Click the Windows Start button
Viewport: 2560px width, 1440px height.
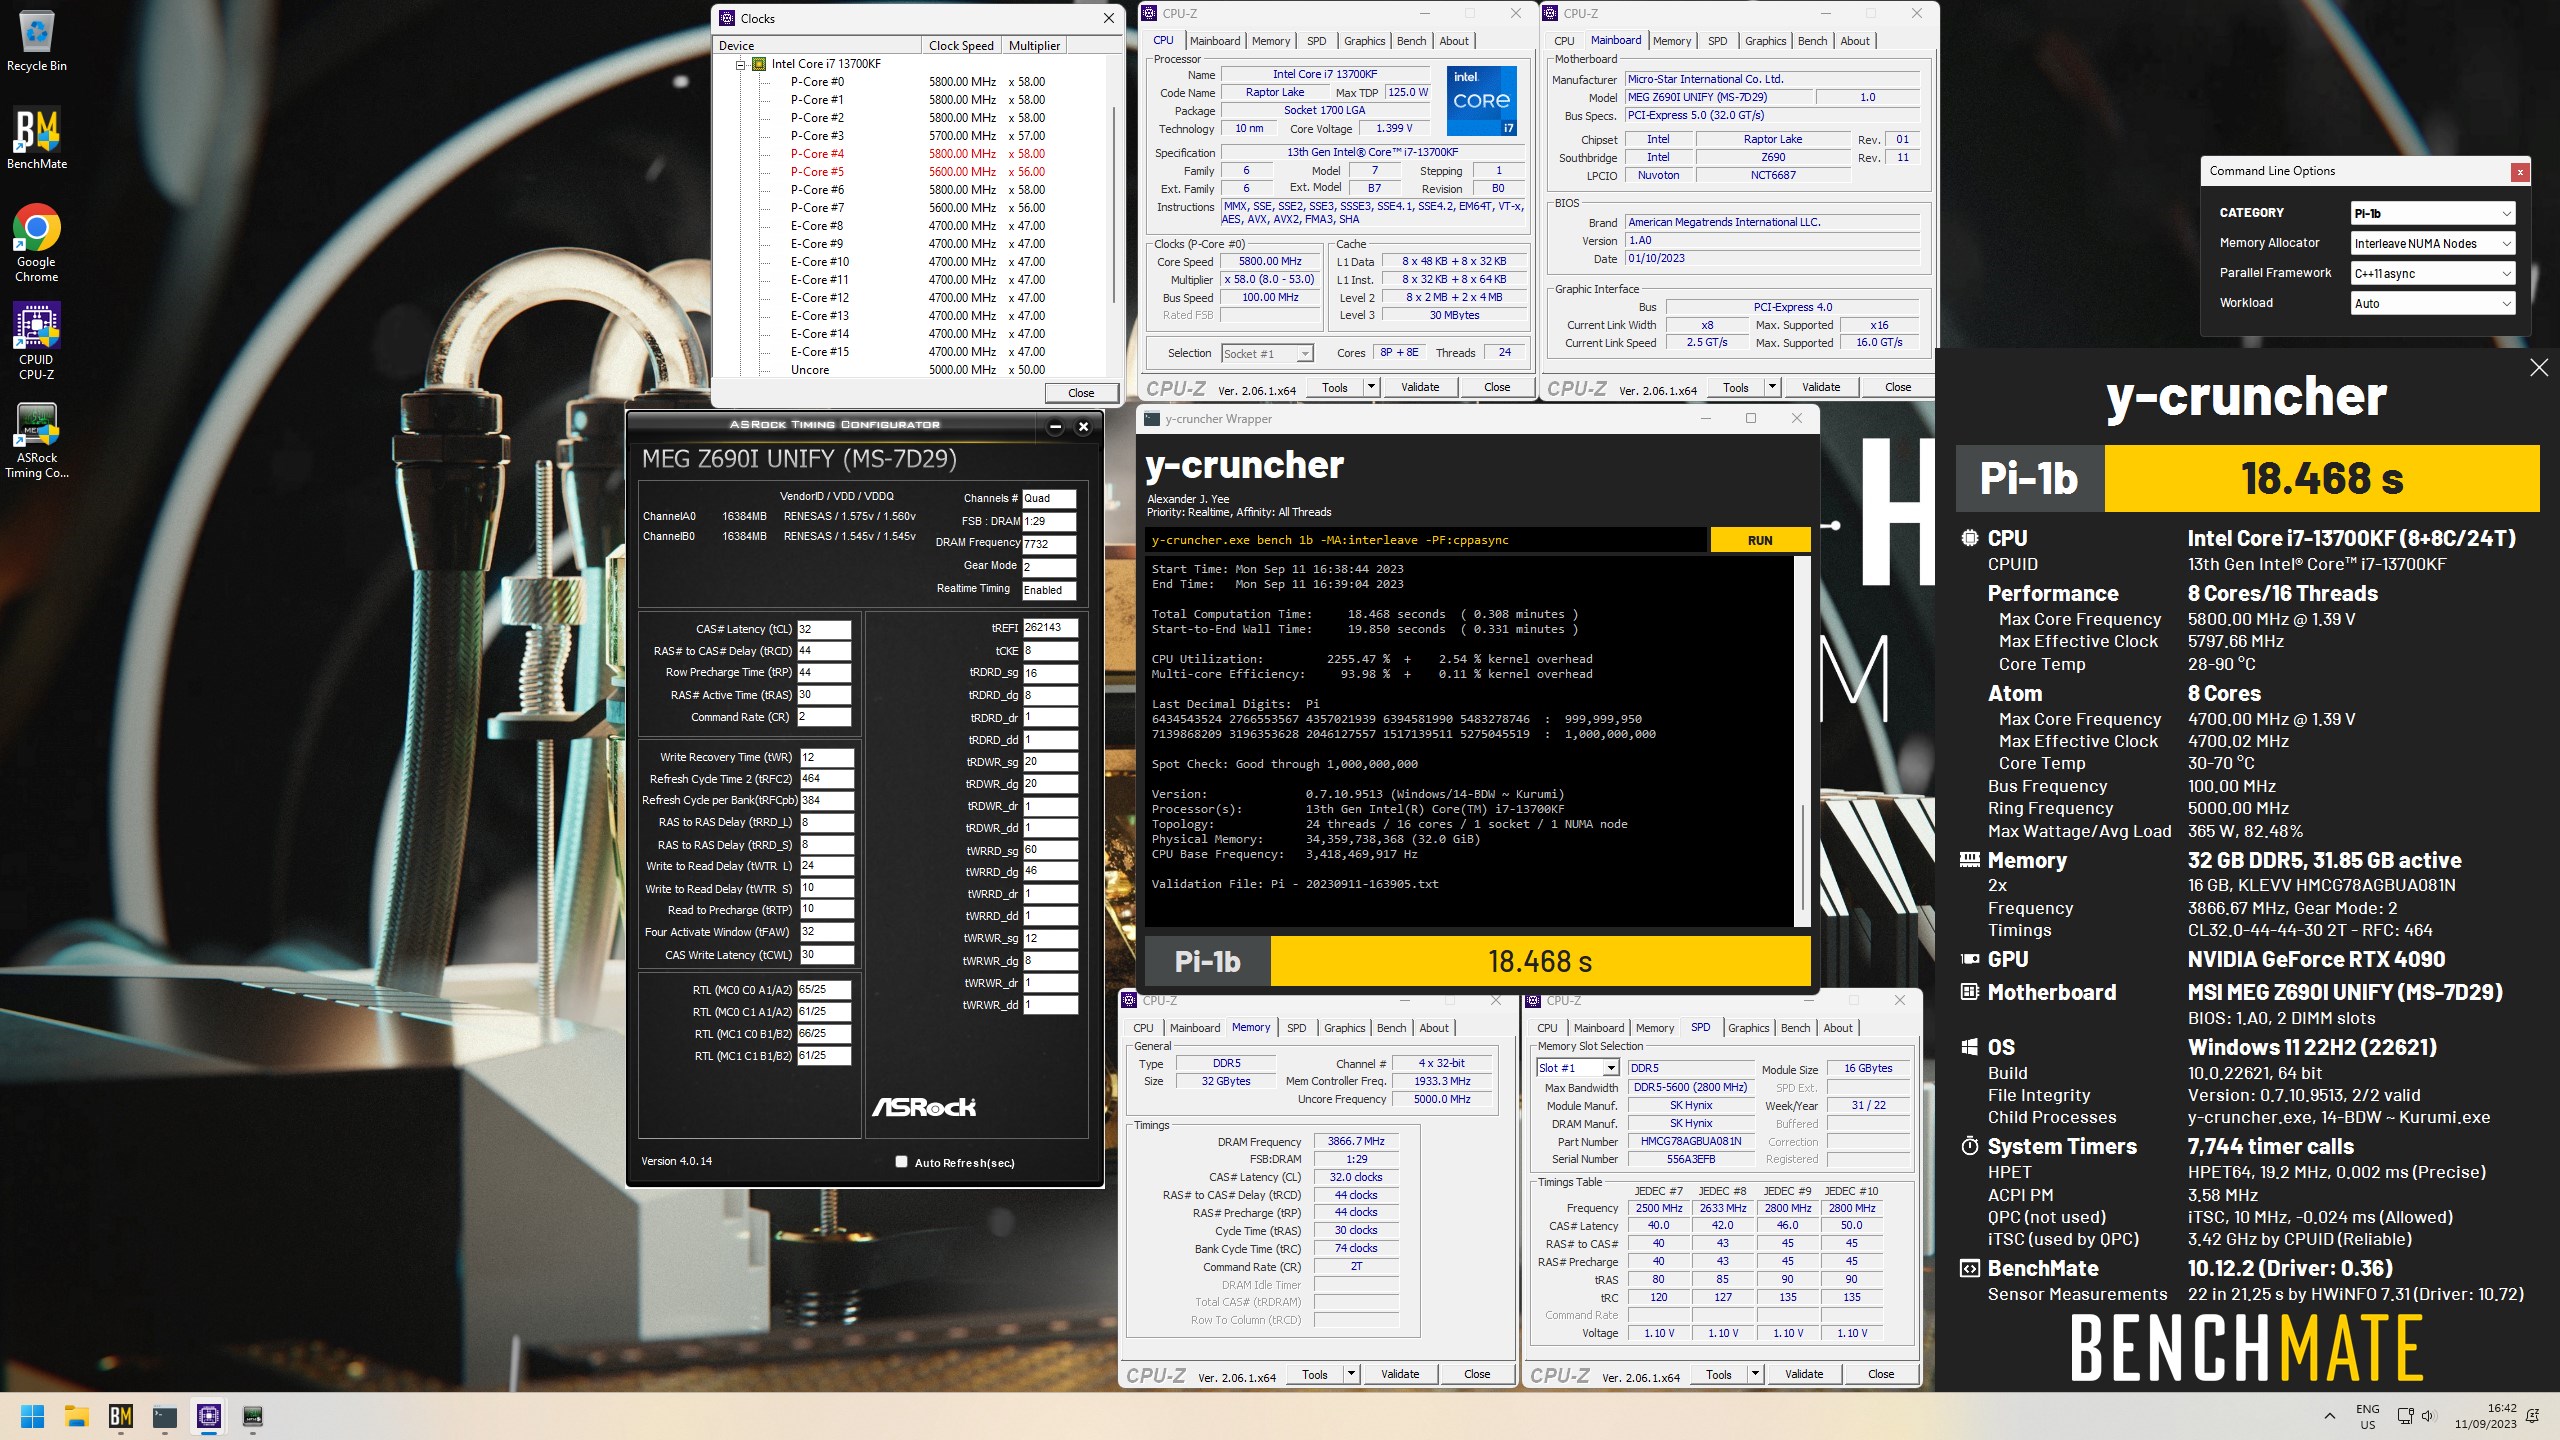tap(32, 1416)
